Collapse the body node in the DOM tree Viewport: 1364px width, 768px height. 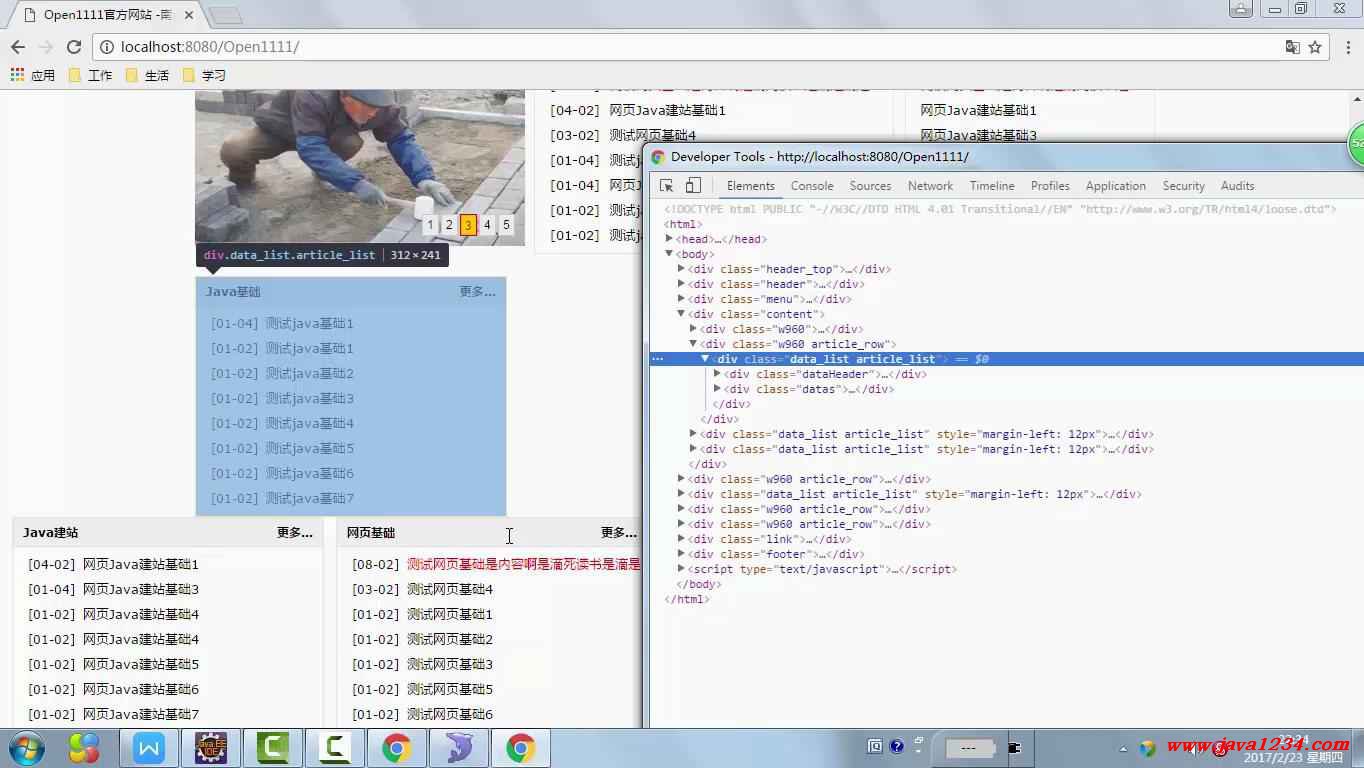[x=669, y=254]
